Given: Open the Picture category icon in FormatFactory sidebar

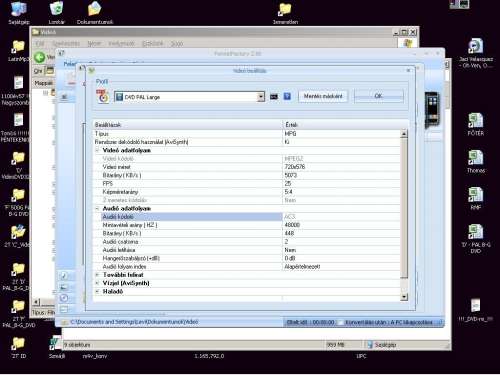Looking at the screenshot, I should (x=64, y=287).
